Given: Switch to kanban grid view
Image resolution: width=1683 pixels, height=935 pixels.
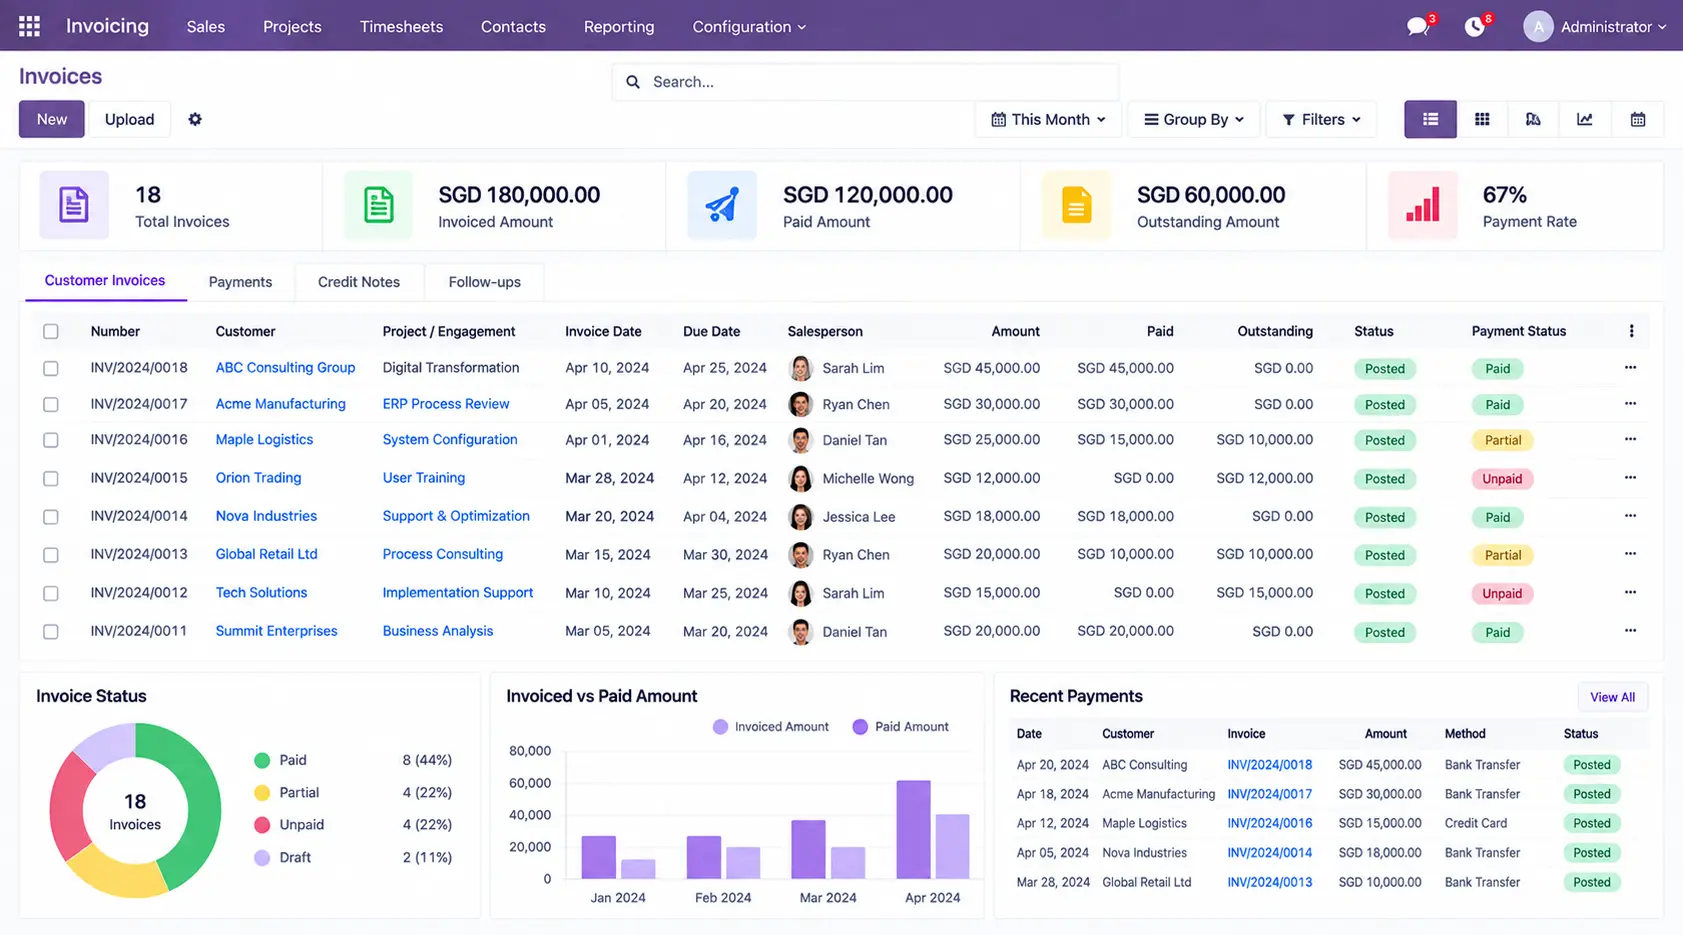Looking at the screenshot, I should (x=1482, y=119).
